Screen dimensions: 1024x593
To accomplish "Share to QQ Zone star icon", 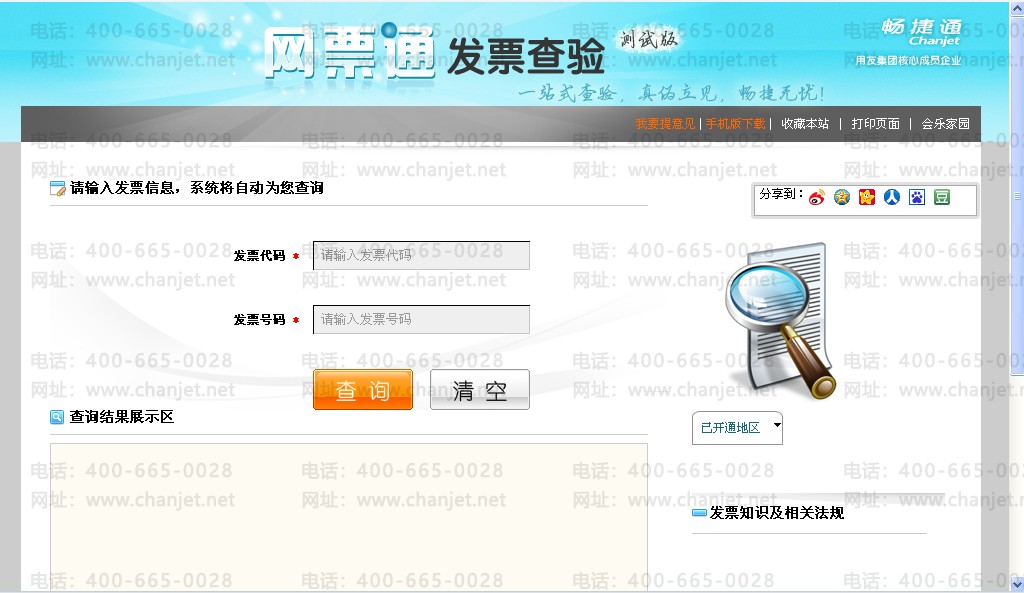I will click(842, 197).
